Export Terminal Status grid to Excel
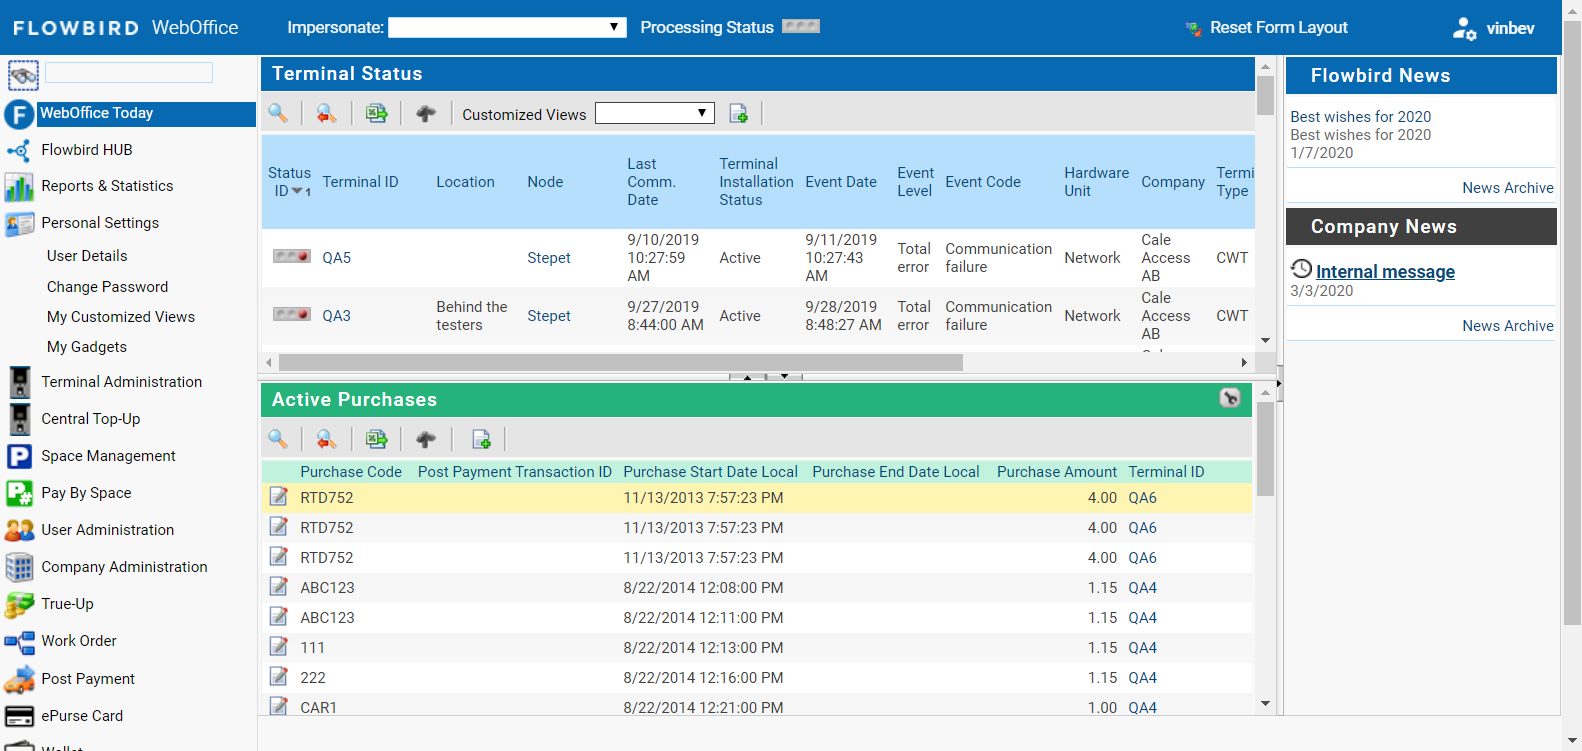 [376, 113]
